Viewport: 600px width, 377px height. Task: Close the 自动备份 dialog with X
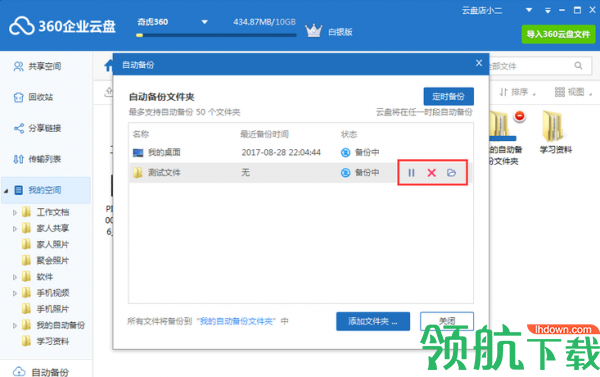tap(479, 63)
